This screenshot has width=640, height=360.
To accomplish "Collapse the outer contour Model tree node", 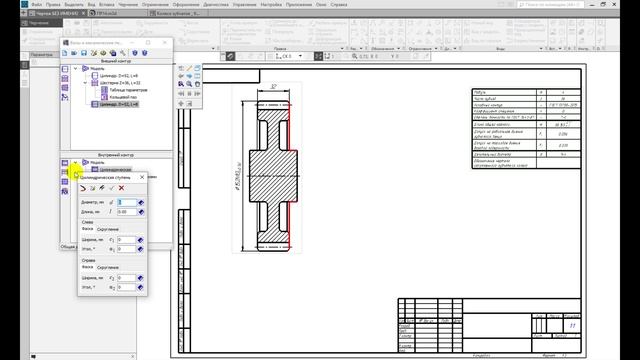I will 76,69.
